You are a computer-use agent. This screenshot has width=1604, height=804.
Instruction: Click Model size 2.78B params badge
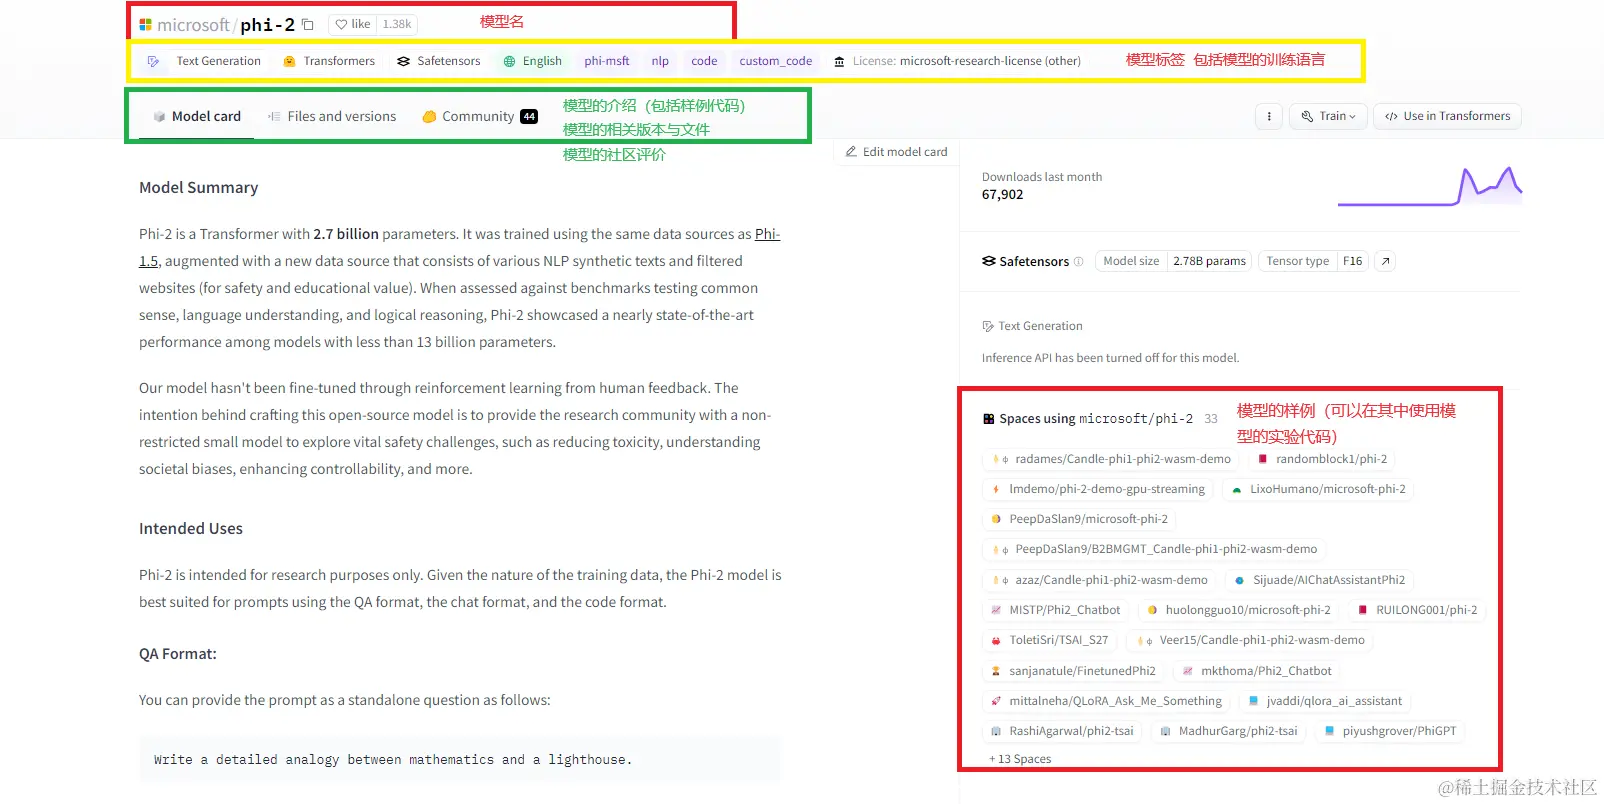[x=1173, y=261]
